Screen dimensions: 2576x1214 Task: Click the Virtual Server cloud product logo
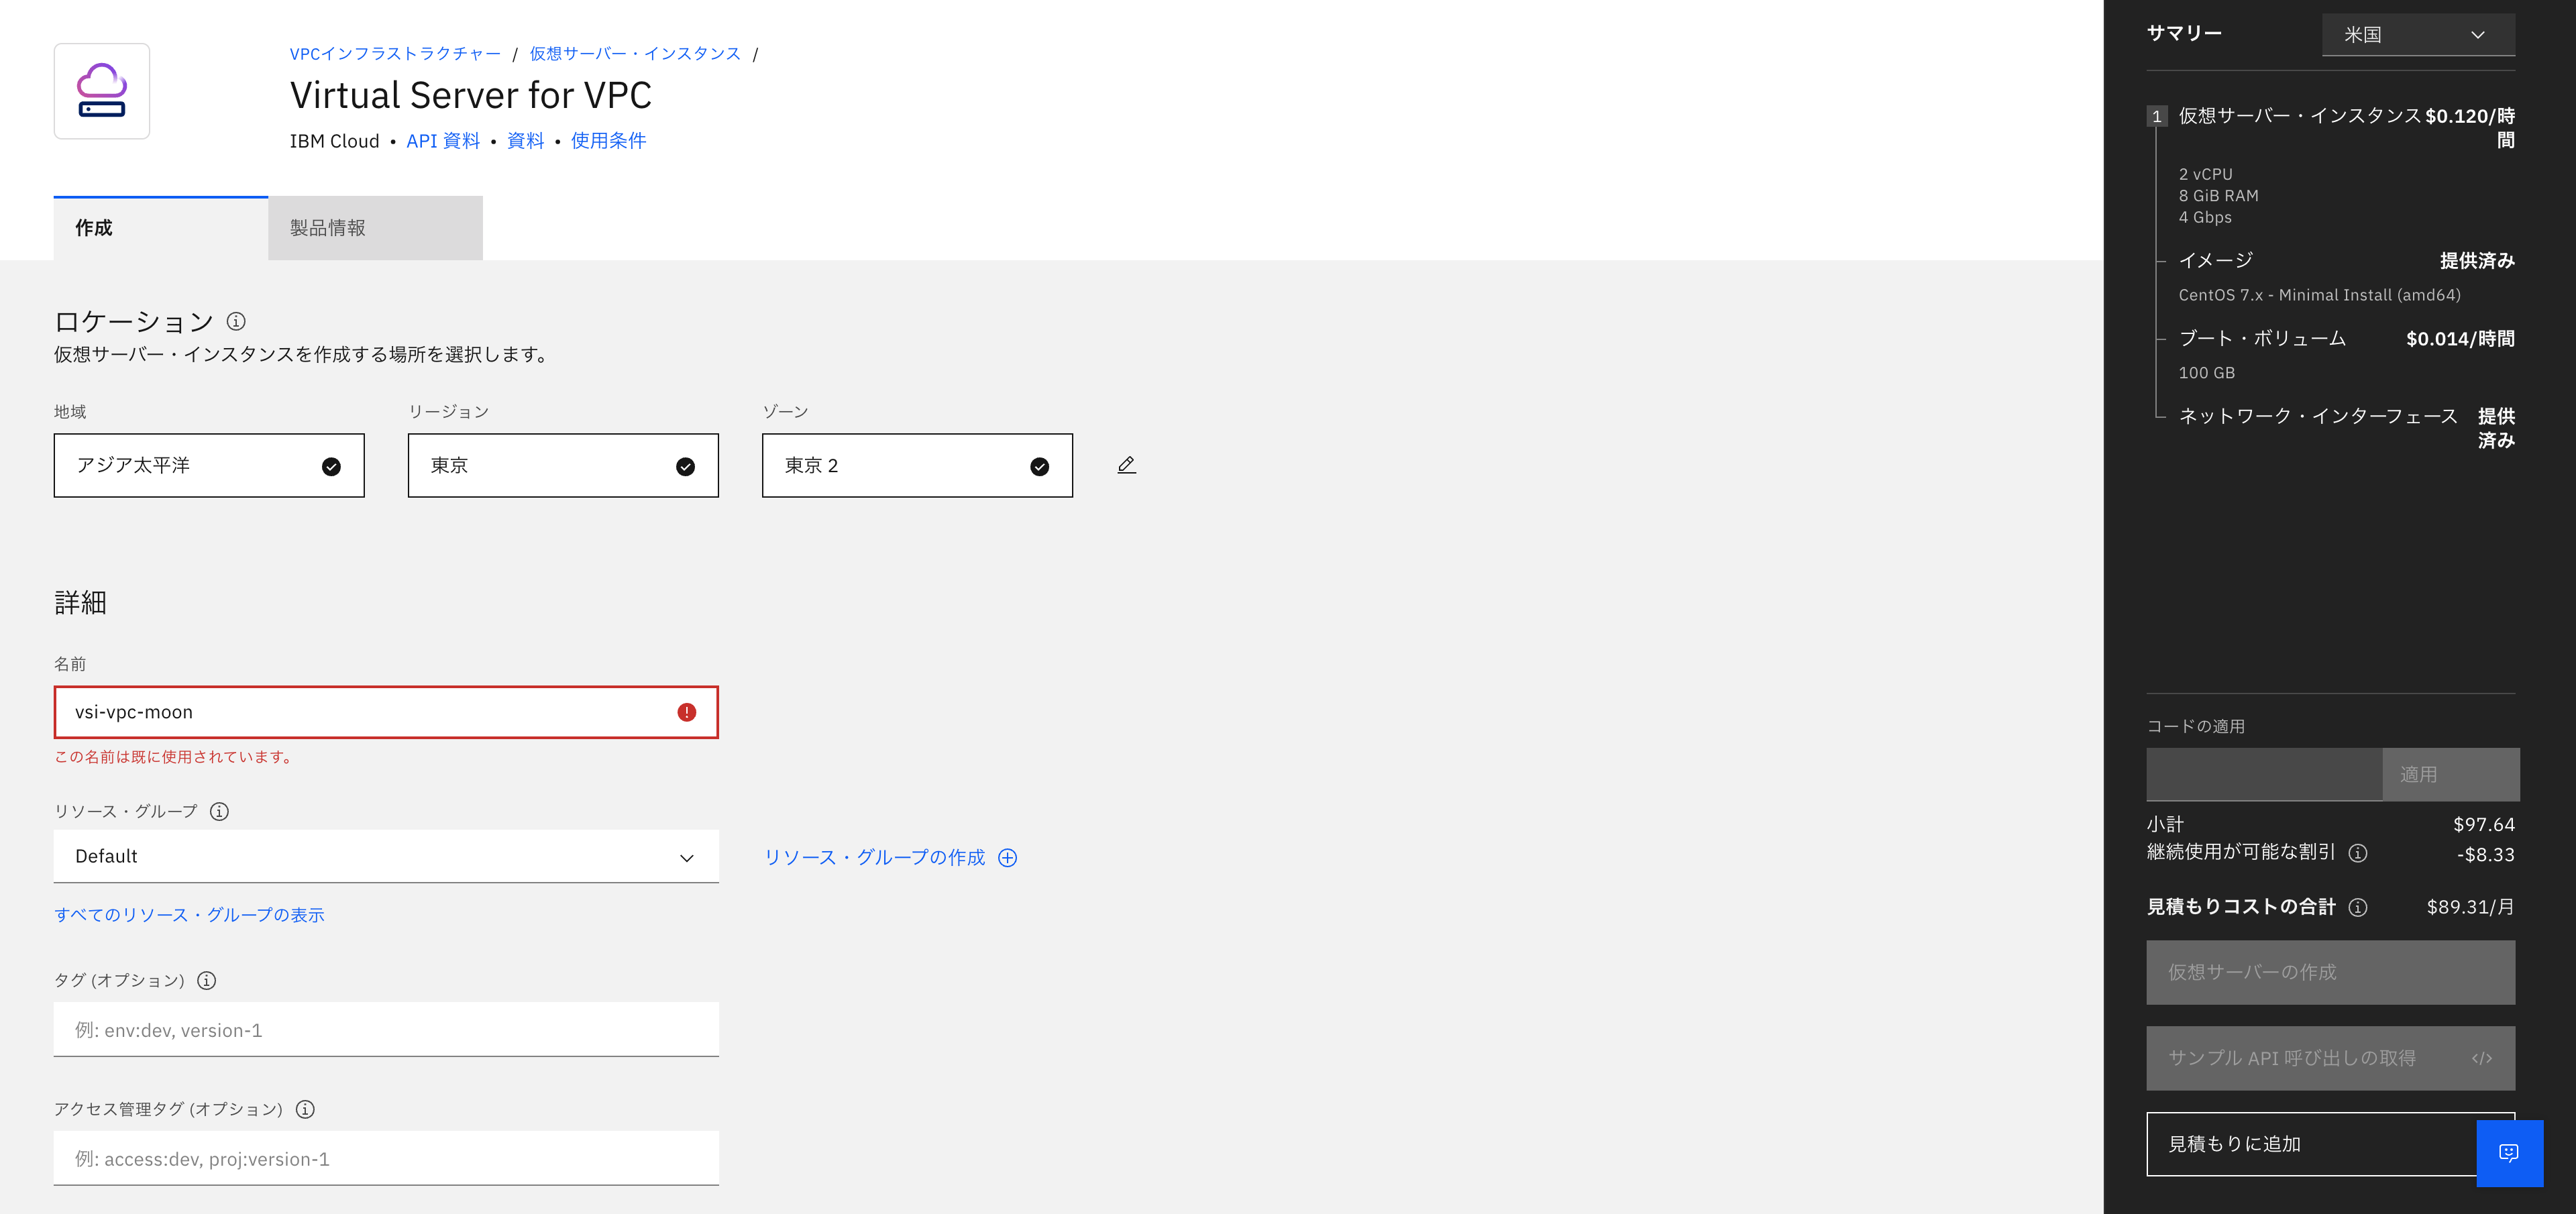coord(102,91)
